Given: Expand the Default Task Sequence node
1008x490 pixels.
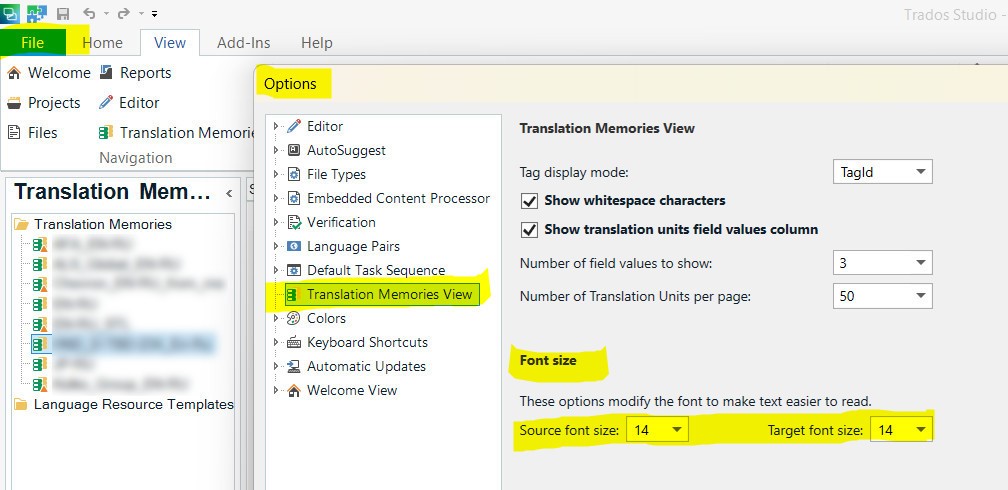Looking at the screenshot, I should tap(276, 270).
